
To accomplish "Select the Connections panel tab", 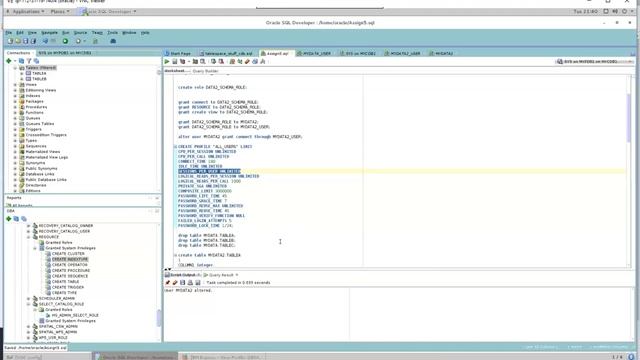I will tap(18, 53).
